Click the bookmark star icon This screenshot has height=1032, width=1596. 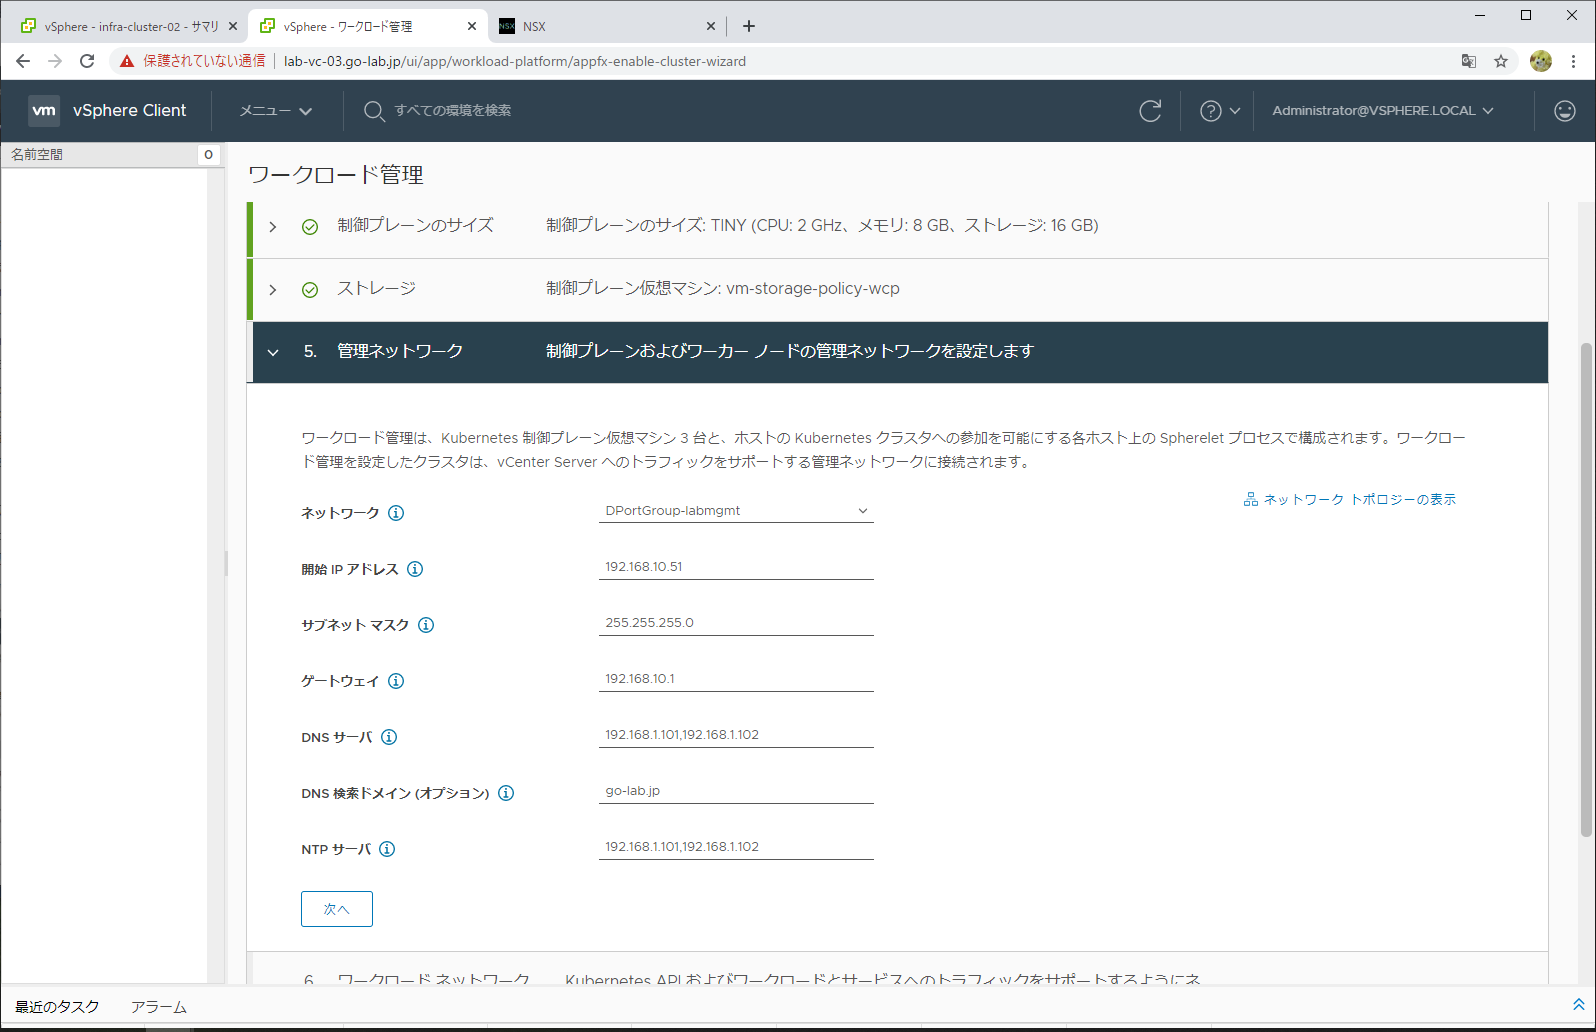tap(1501, 61)
